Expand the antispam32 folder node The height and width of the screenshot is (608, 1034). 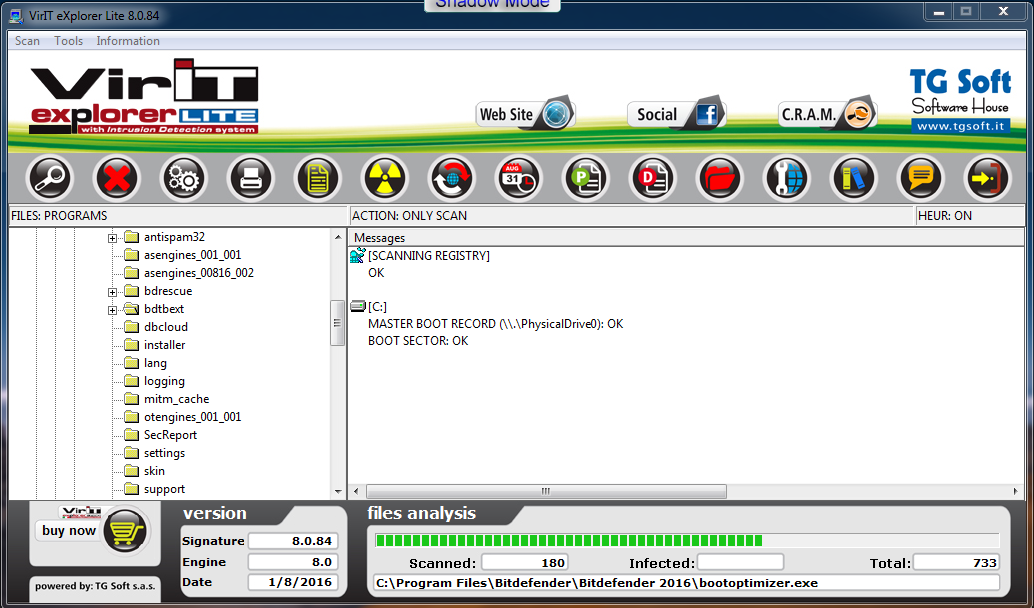(x=113, y=238)
